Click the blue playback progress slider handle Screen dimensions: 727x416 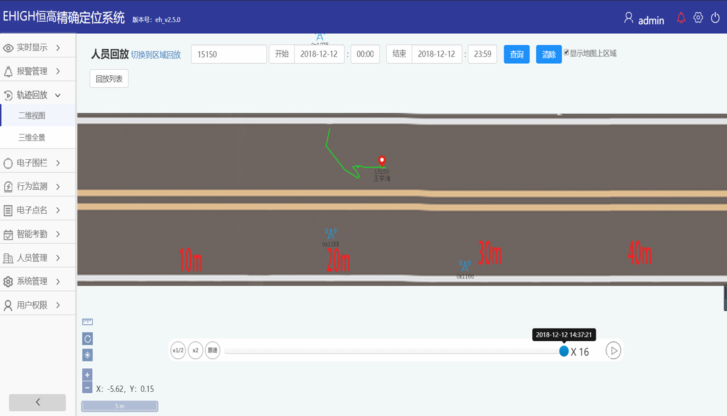[x=564, y=351]
